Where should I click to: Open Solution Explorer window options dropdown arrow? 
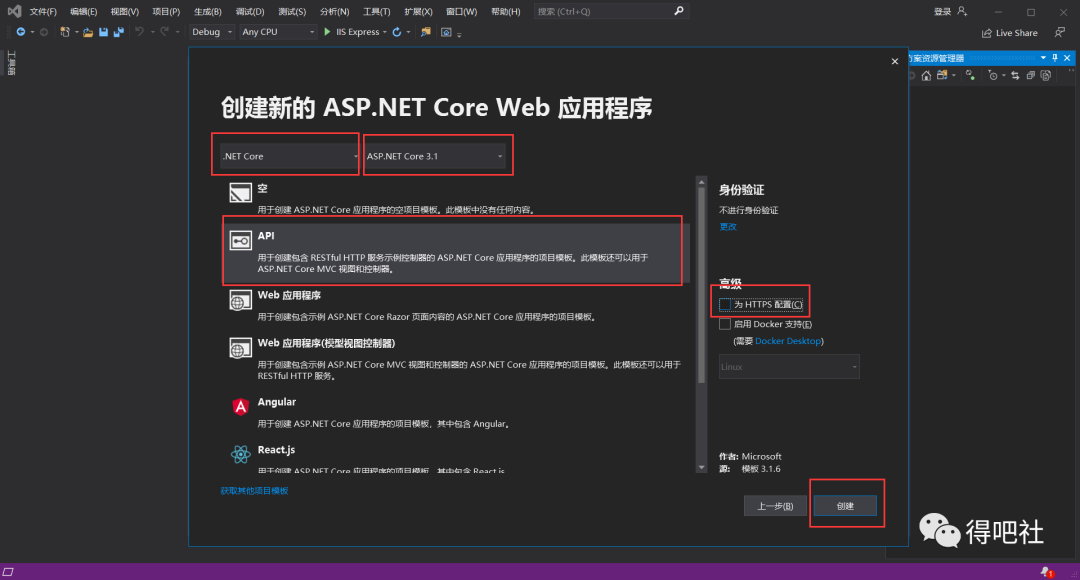[1043, 58]
